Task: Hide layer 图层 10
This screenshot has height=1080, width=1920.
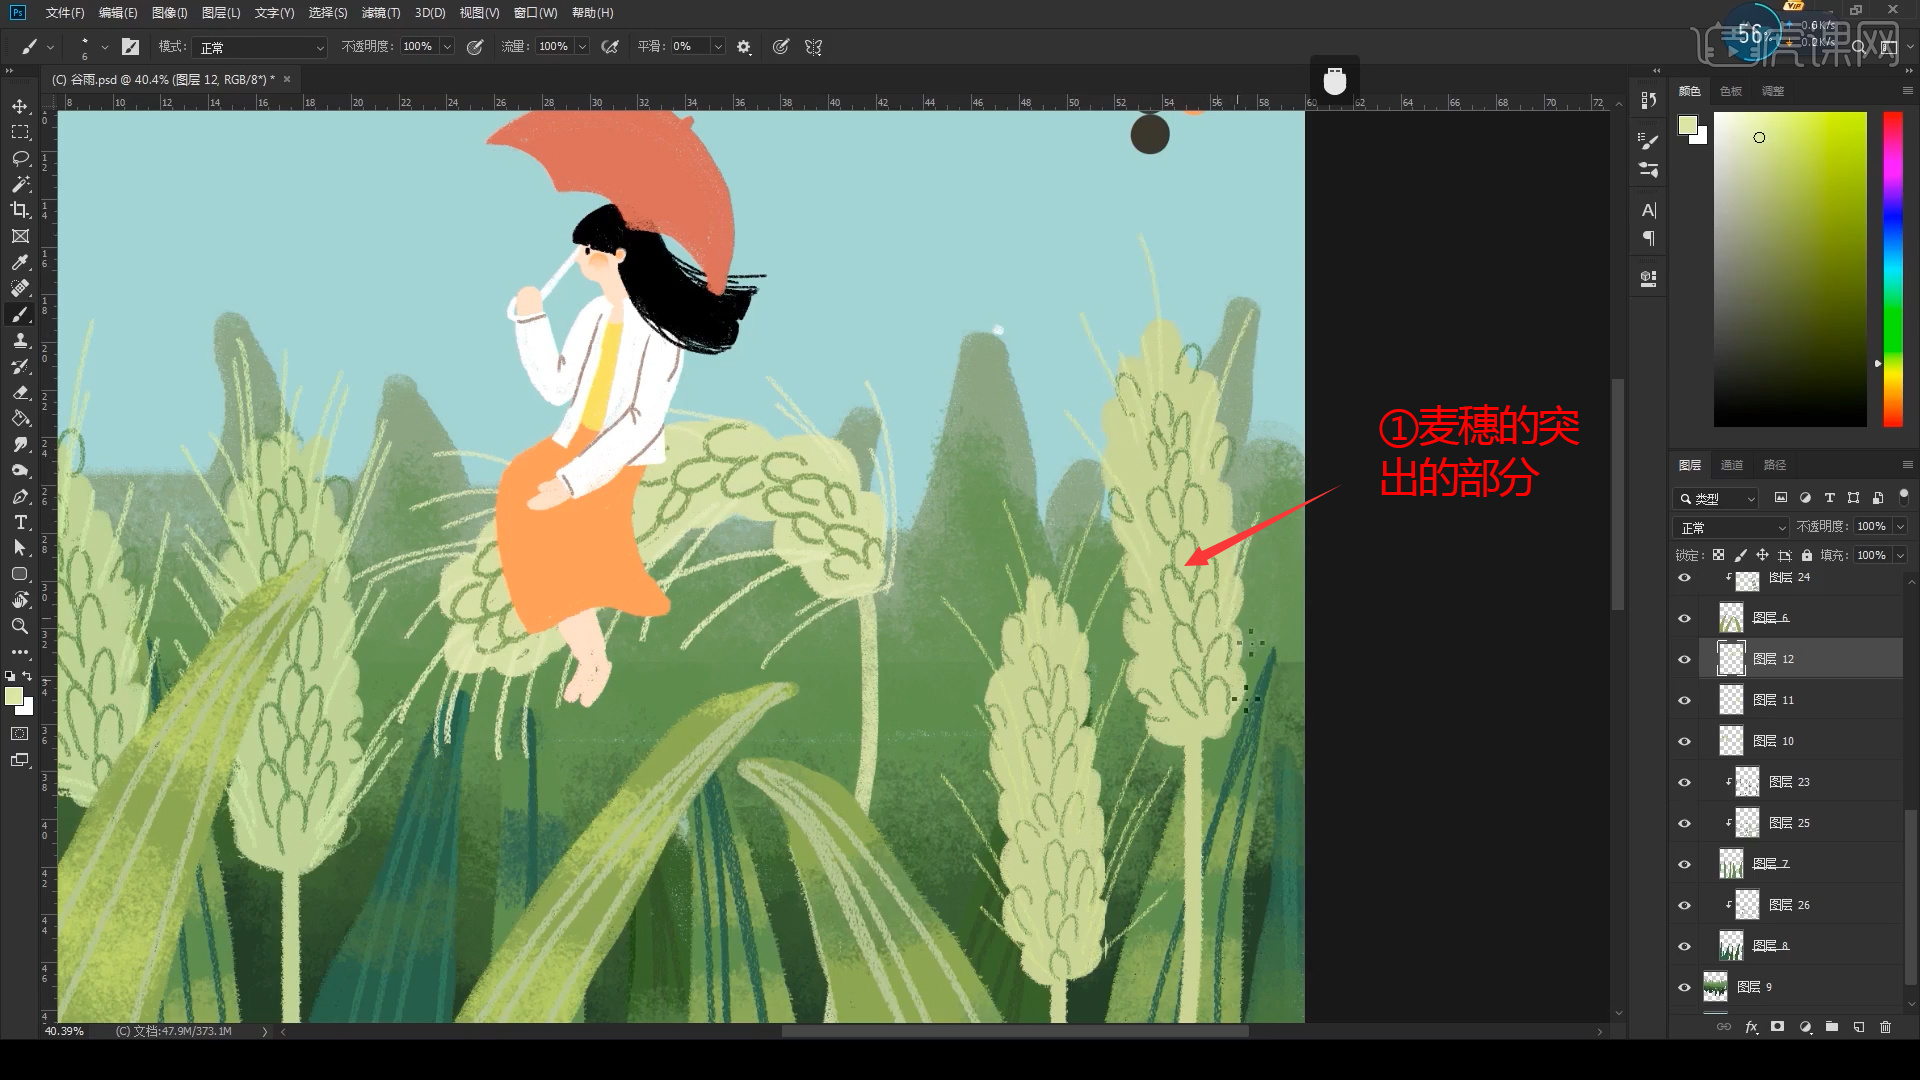Action: tap(1685, 742)
